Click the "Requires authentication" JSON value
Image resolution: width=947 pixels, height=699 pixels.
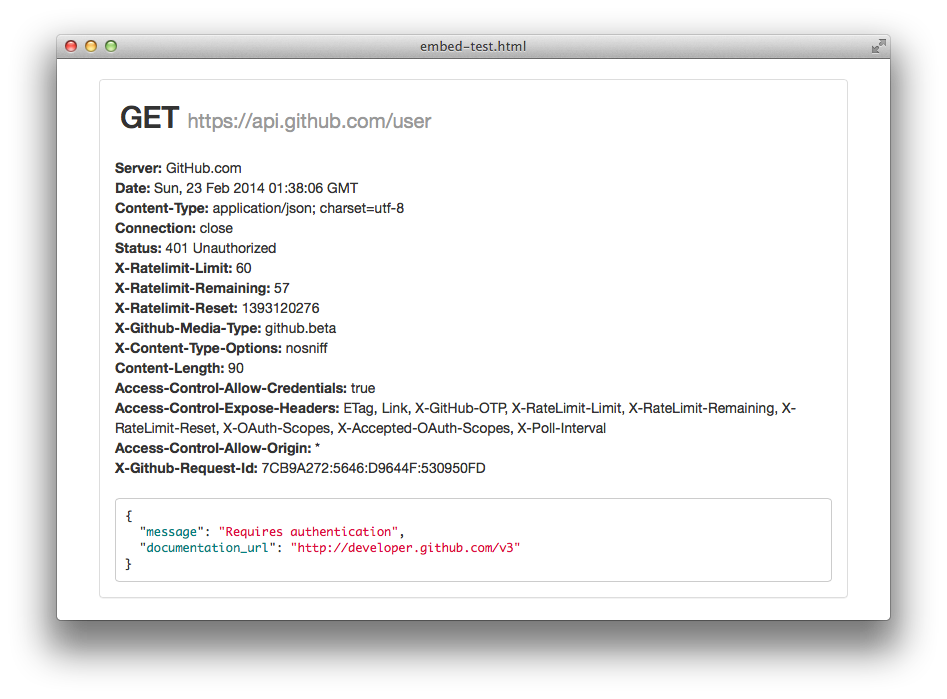(308, 532)
